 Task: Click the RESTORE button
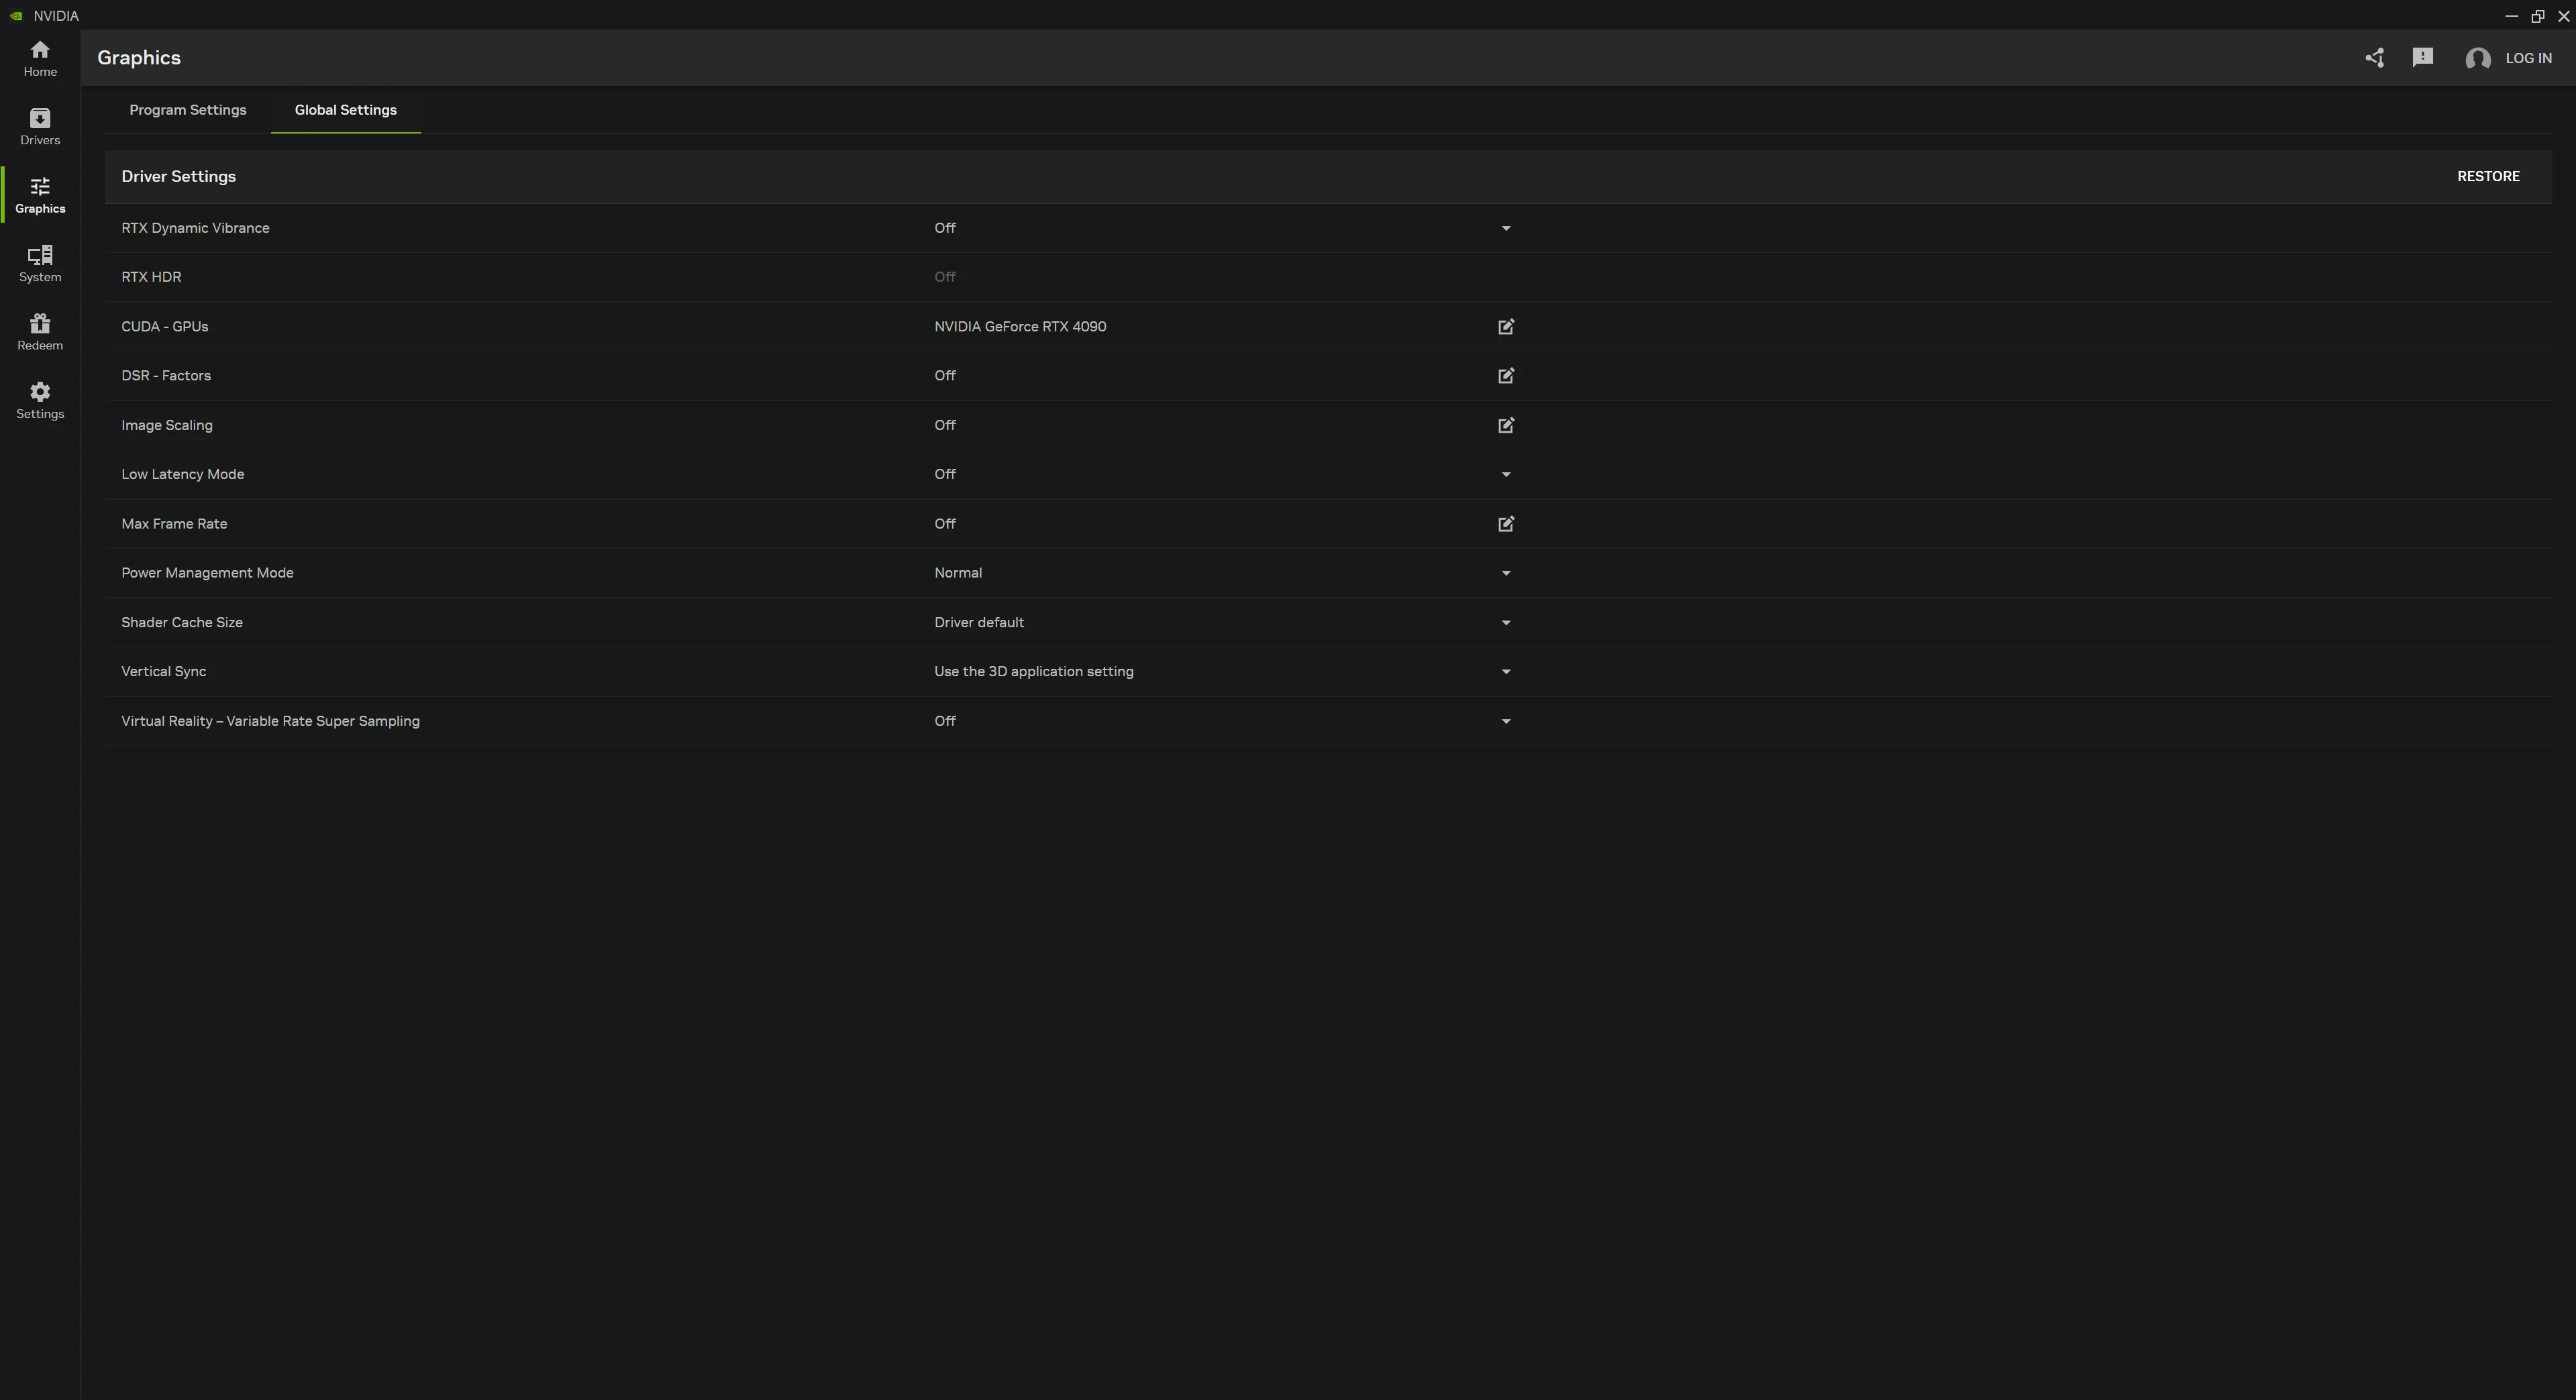point(2488,176)
